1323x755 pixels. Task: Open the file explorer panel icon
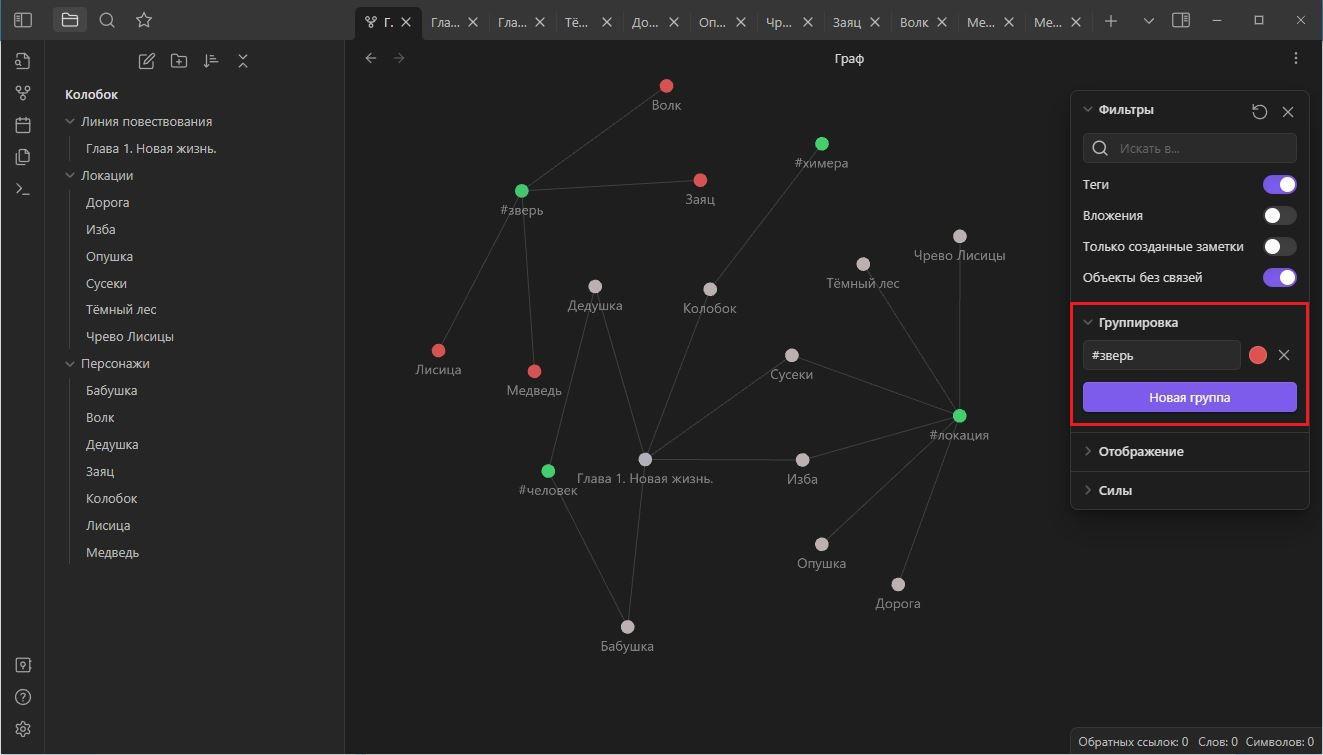69,20
